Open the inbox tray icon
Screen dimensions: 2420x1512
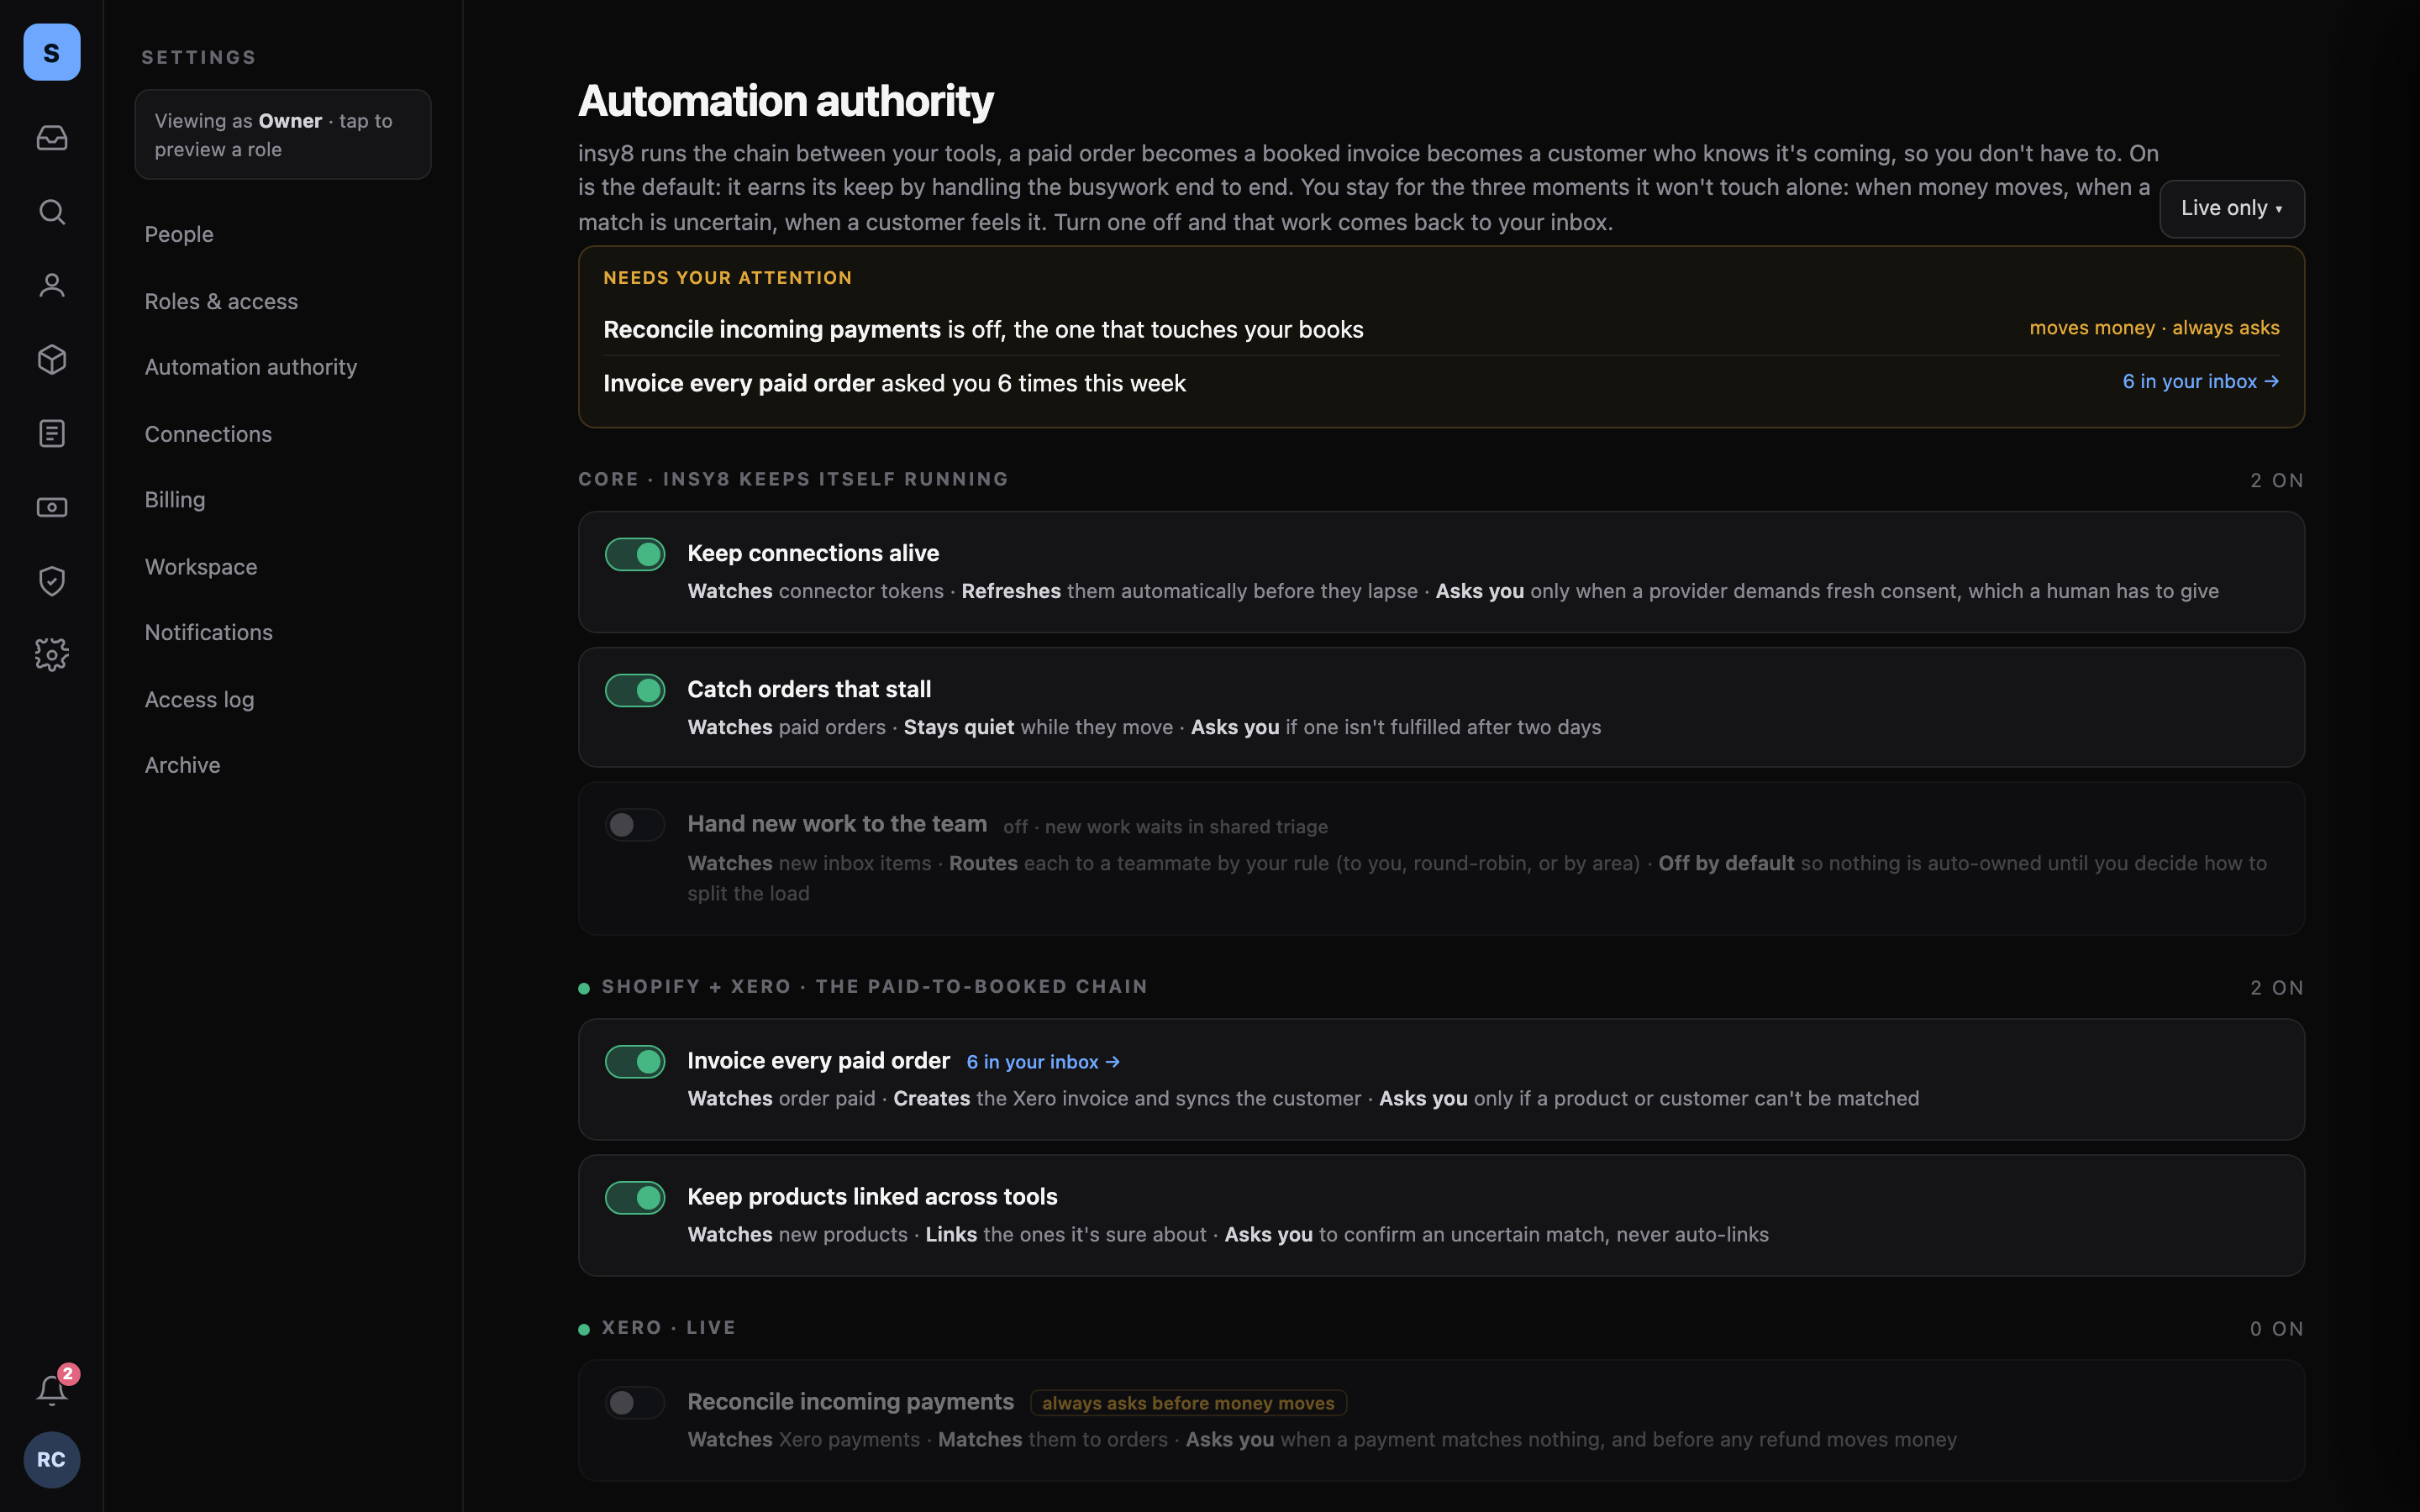(52, 138)
